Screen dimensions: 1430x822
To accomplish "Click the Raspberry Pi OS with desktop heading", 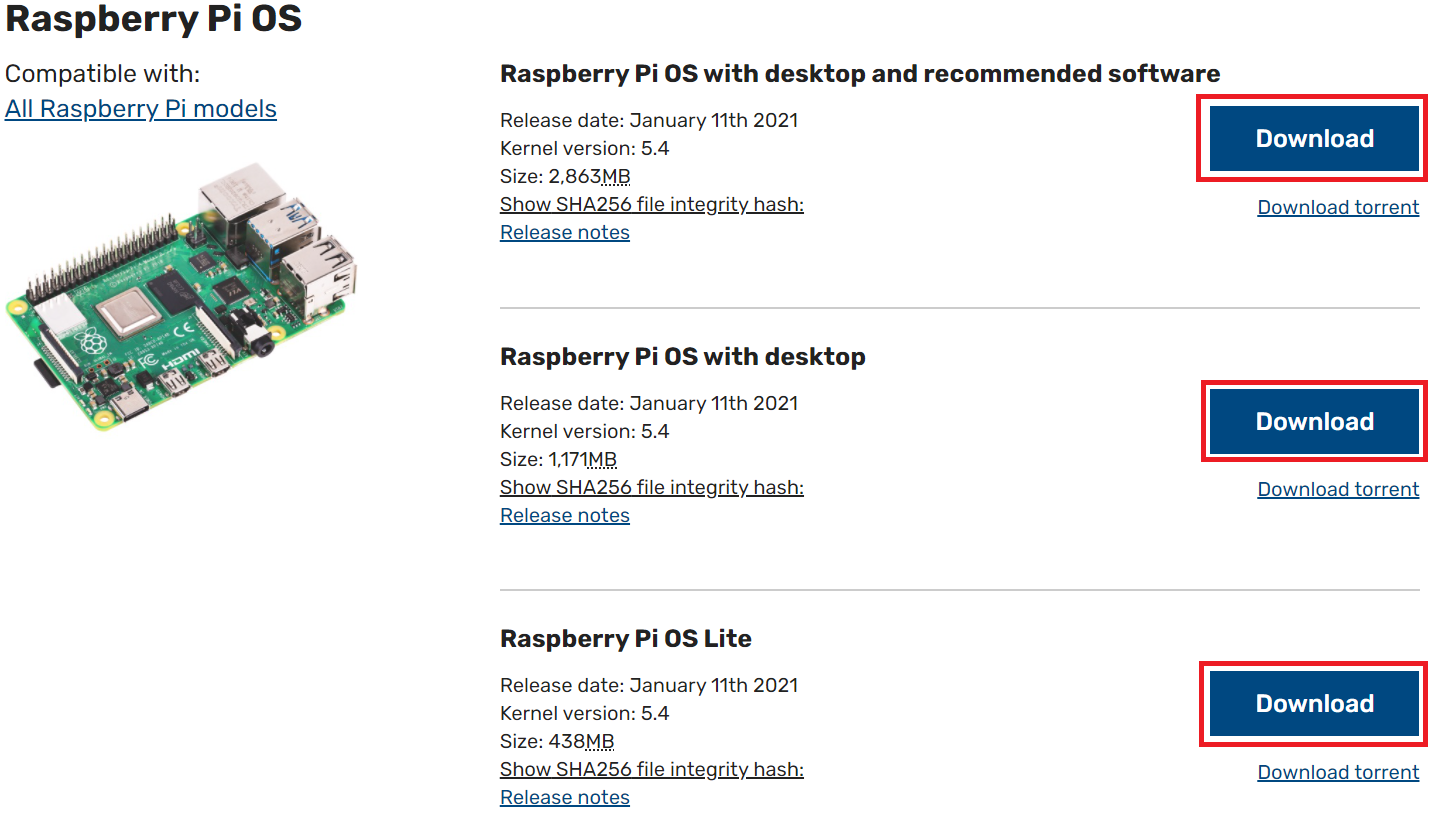I will pyautogui.click(x=683, y=356).
